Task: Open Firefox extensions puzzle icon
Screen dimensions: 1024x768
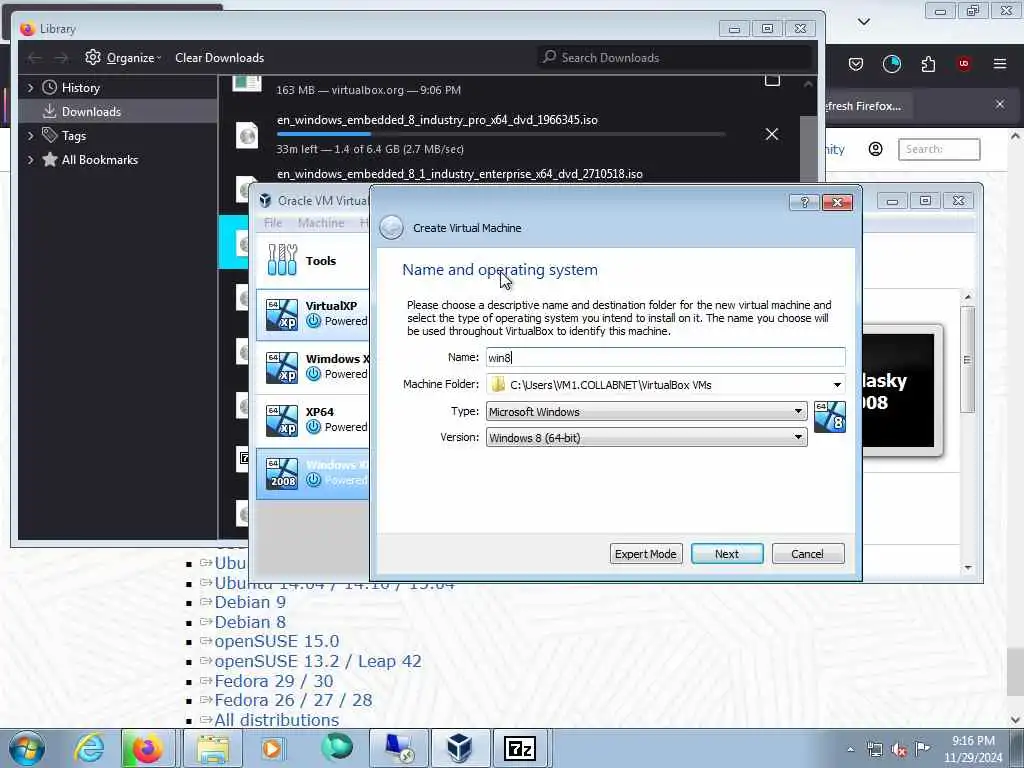Action: 928,64
